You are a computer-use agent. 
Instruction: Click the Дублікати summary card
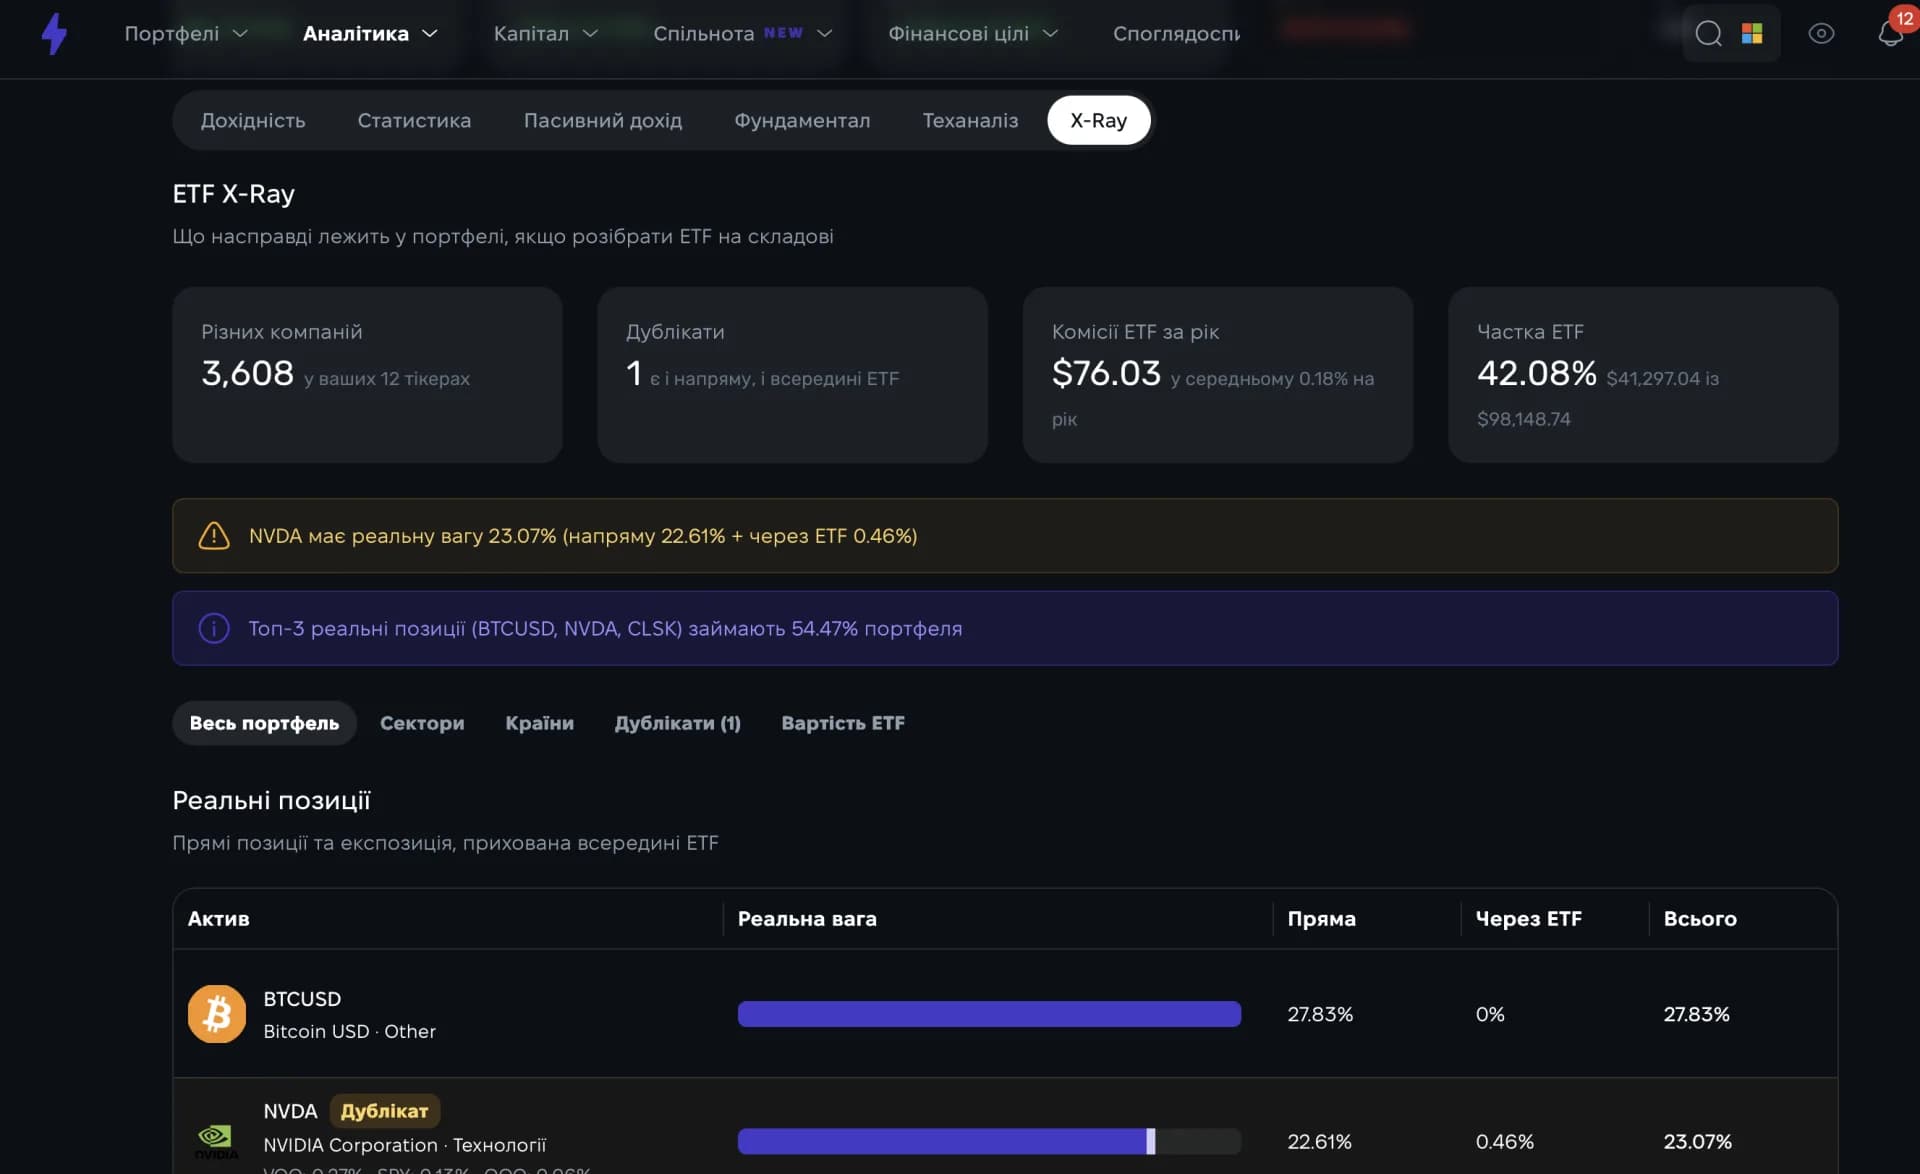(x=792, y=375)
